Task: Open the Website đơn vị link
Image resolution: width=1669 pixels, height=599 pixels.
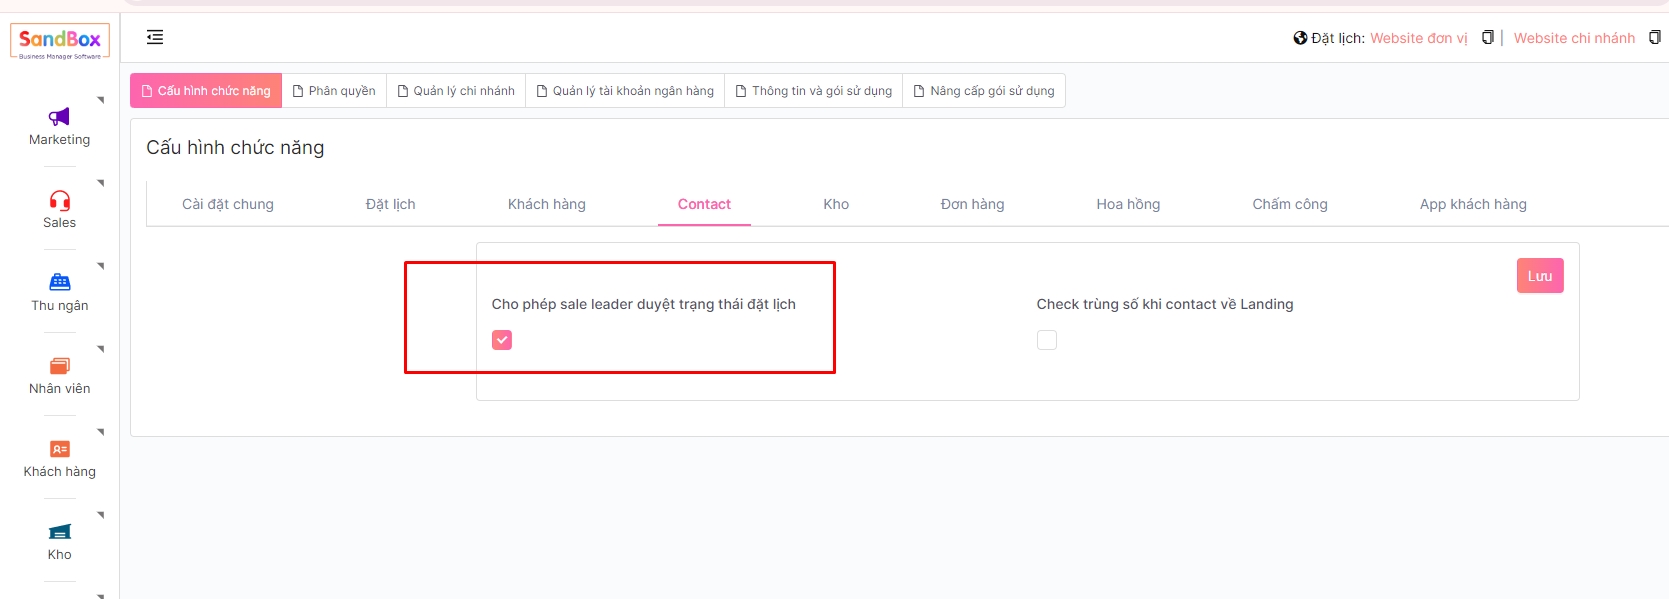Action: (1418, 38)
